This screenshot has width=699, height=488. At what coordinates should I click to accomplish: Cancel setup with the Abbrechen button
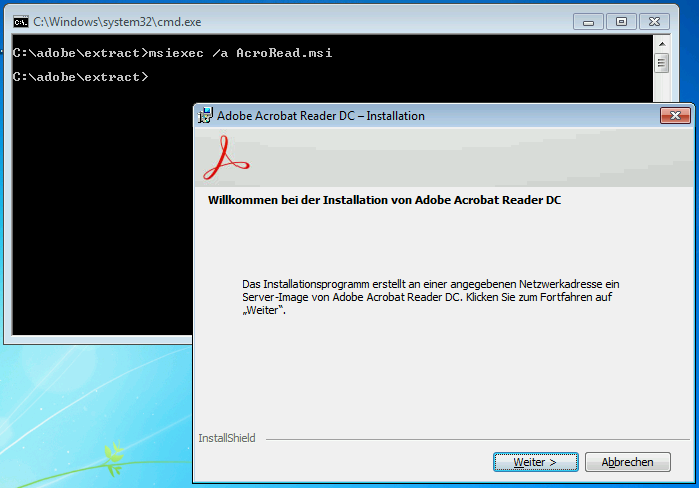(x=627, y=462)
